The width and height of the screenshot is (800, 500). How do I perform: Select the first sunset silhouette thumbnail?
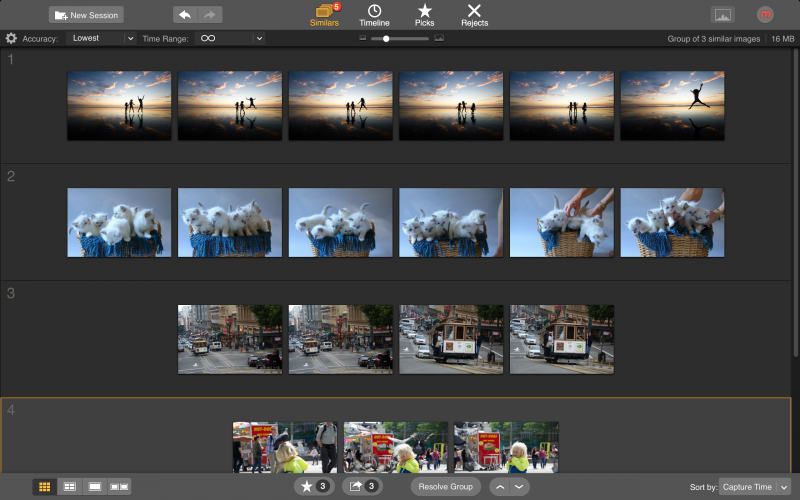pos(119,106)
